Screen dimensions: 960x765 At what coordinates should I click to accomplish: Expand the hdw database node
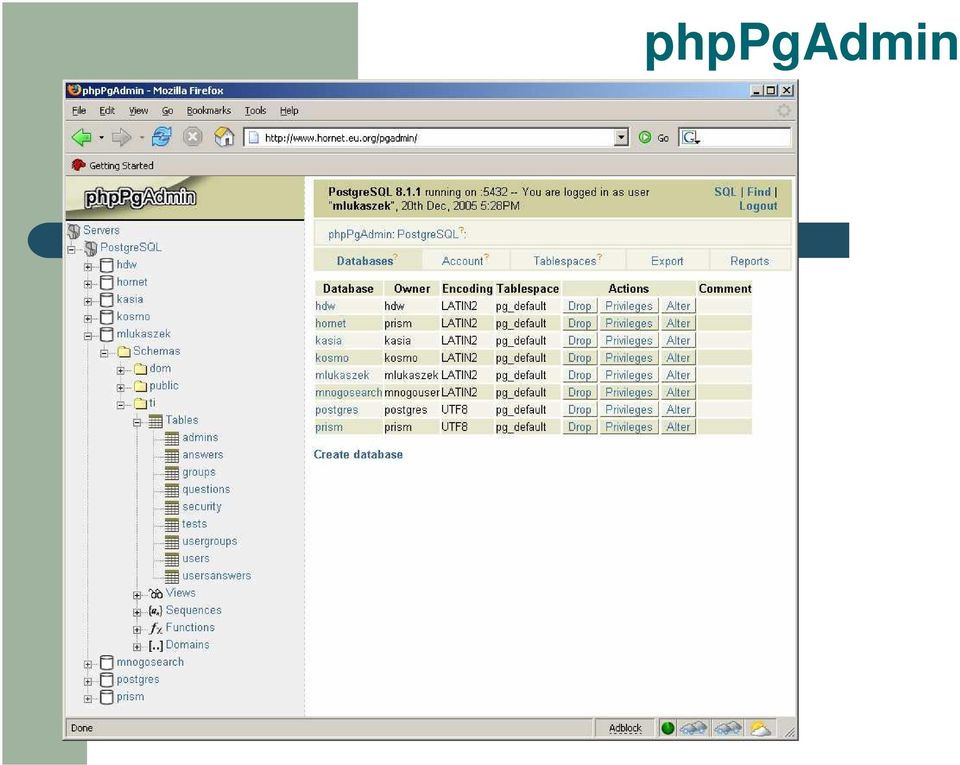click(x=88, y=267)
